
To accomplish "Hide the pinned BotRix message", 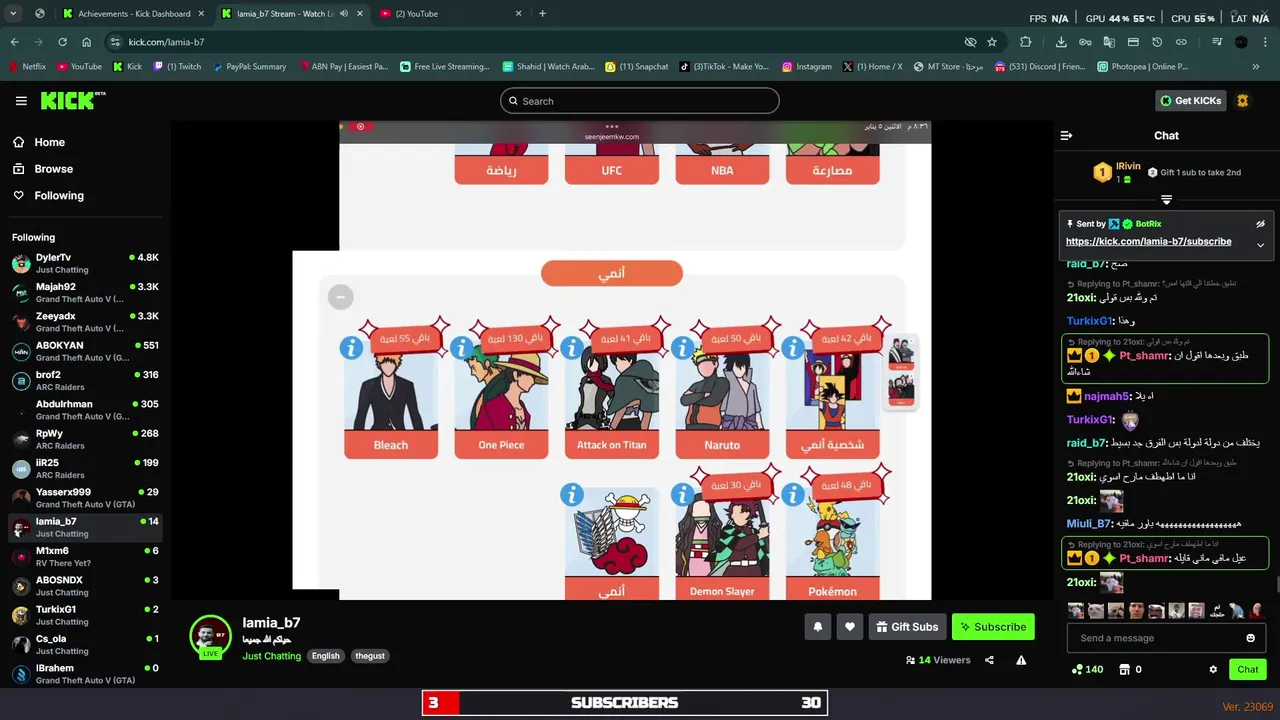I will point(1260,224).
